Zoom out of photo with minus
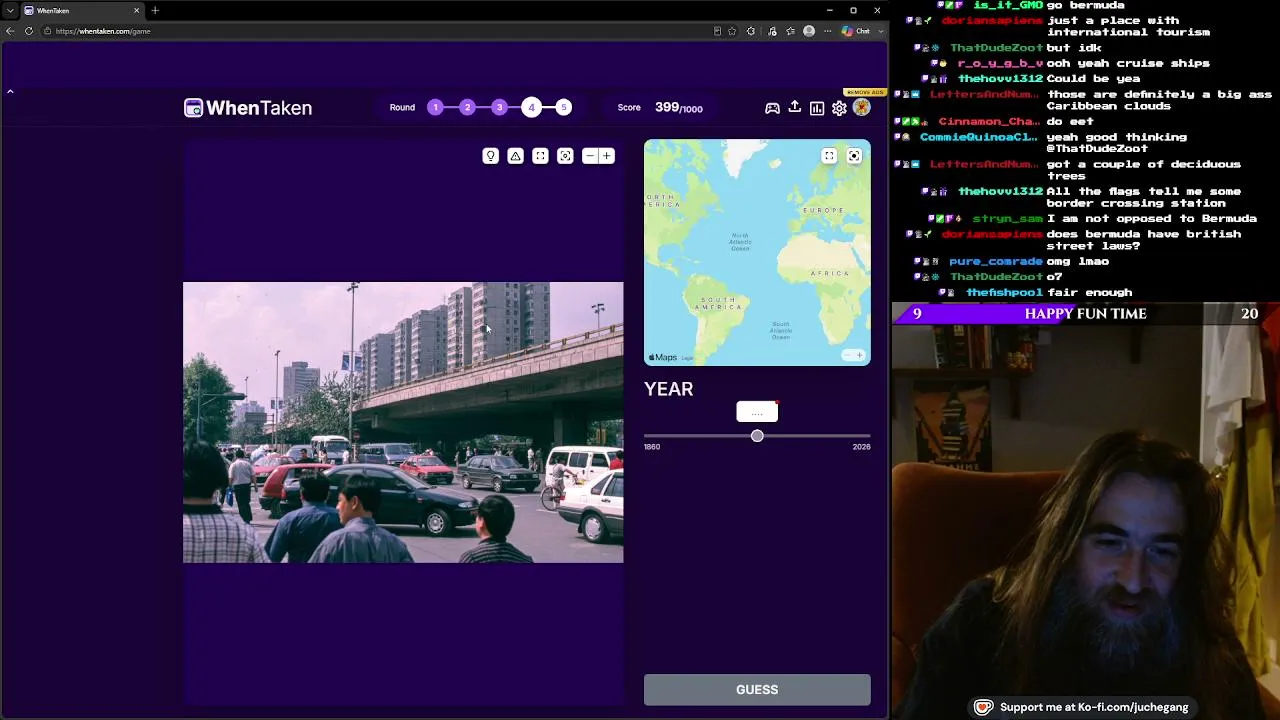 [x=590, y=156]
